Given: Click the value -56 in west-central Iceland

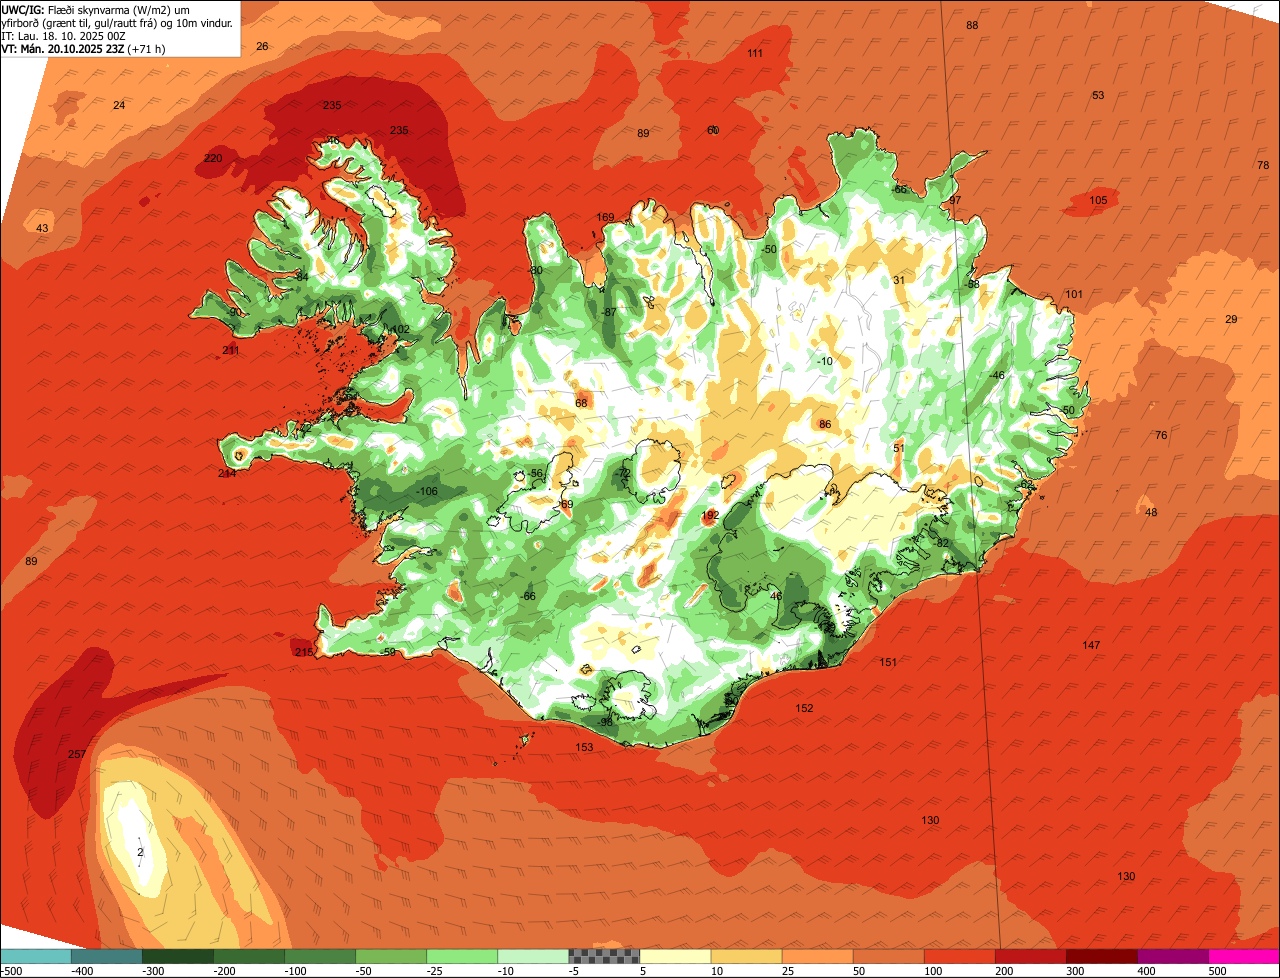Looking at the screenshot, I should pyautogui.click(x=535, y=473).
